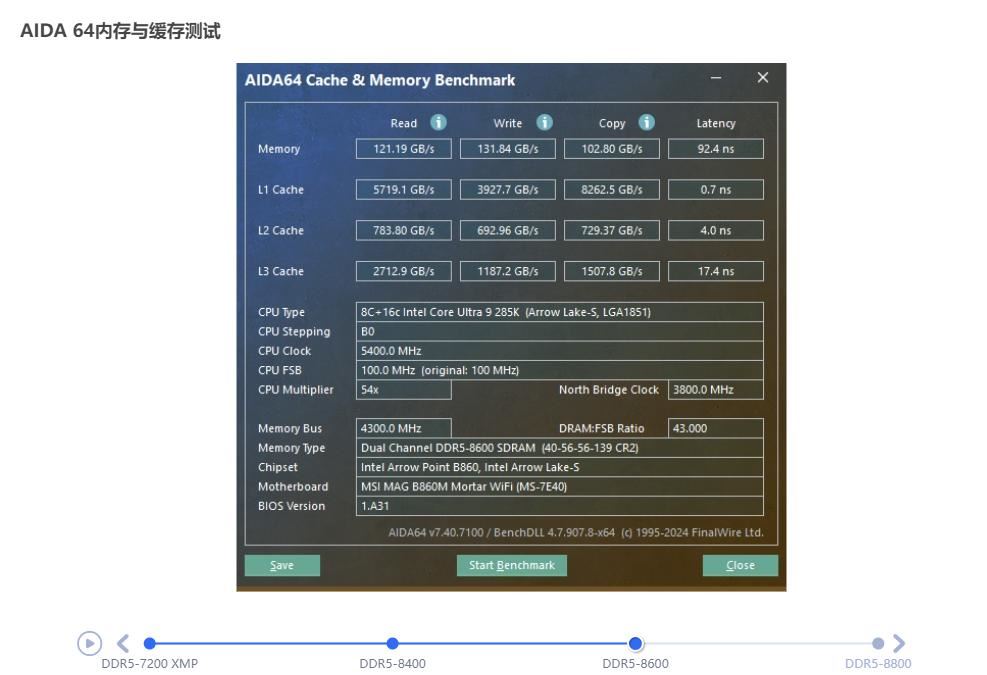Click the Memory Type DDR5-8600 field

[x=560, y=448]
